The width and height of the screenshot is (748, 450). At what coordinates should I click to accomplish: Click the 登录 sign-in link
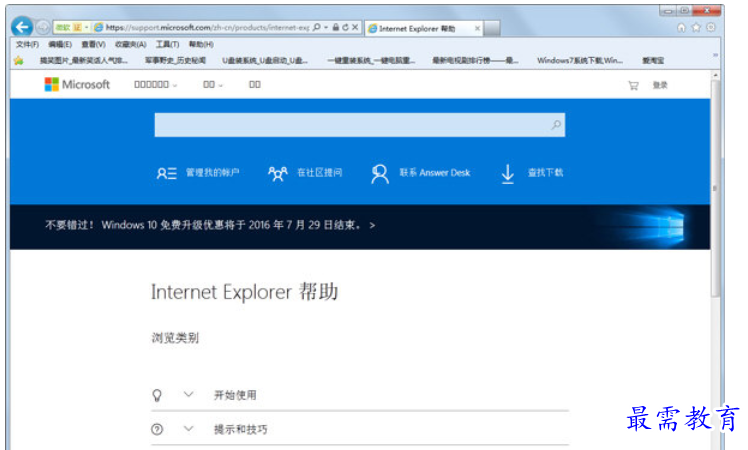click(x=660, y=85)
